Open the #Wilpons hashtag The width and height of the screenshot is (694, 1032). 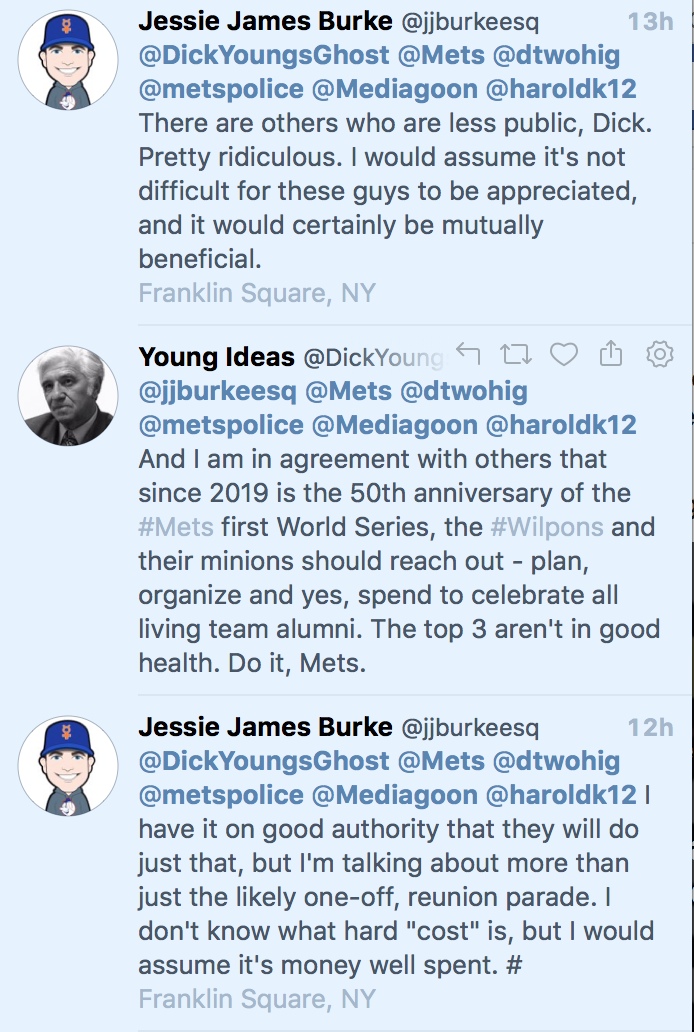click(x=549, y=526)
